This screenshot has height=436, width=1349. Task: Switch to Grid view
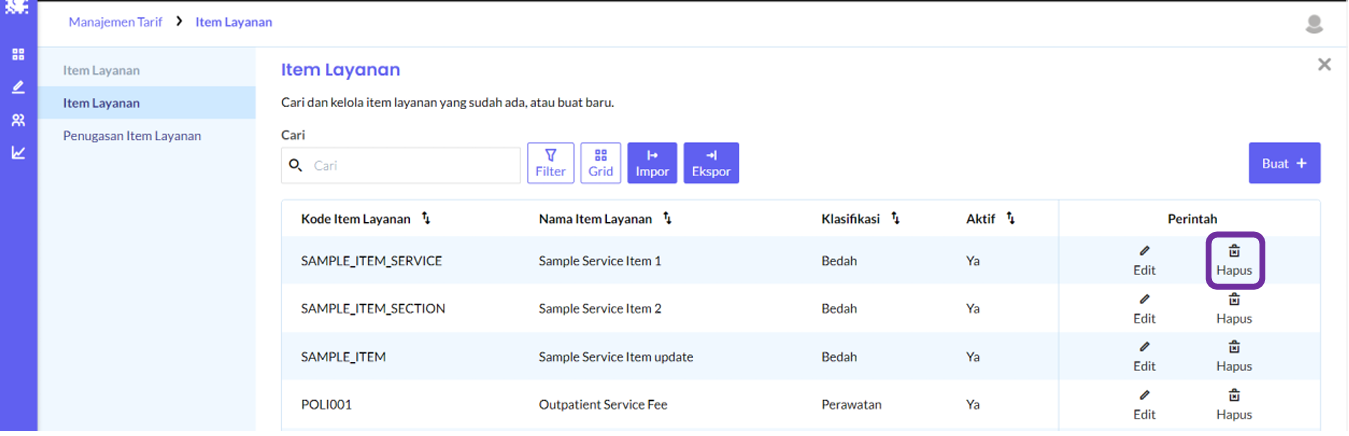600,163
